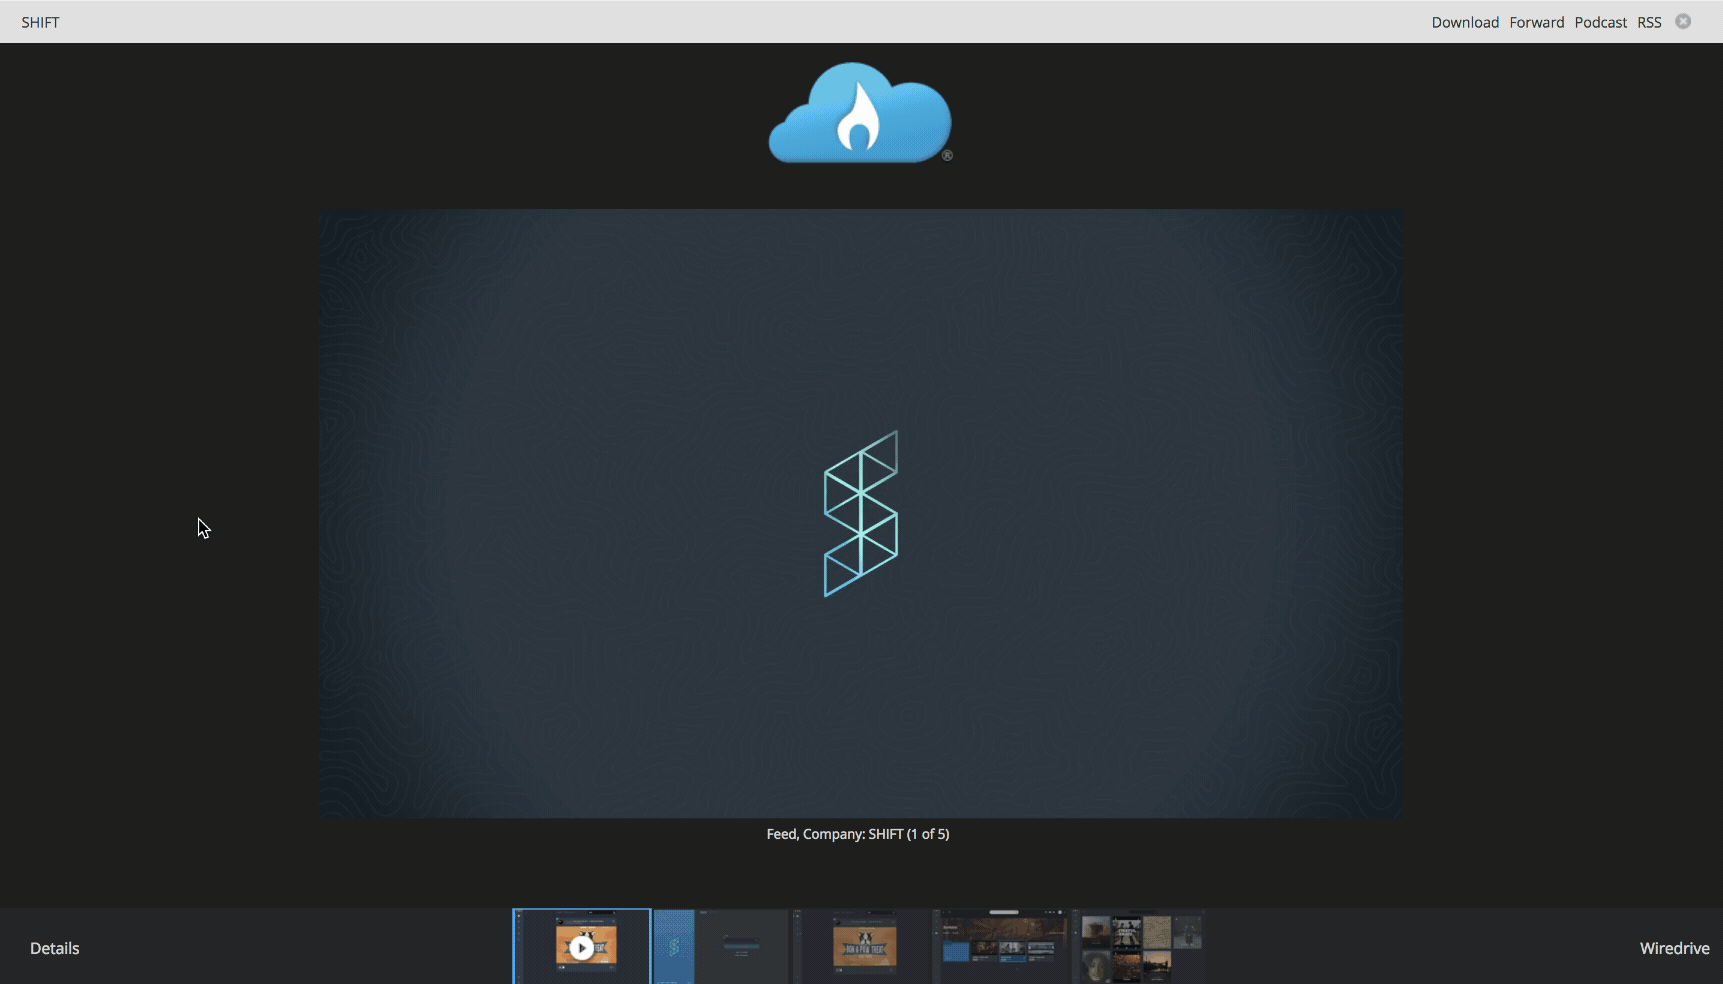
Task: Click the Download link
Action: coord(1465,22)
